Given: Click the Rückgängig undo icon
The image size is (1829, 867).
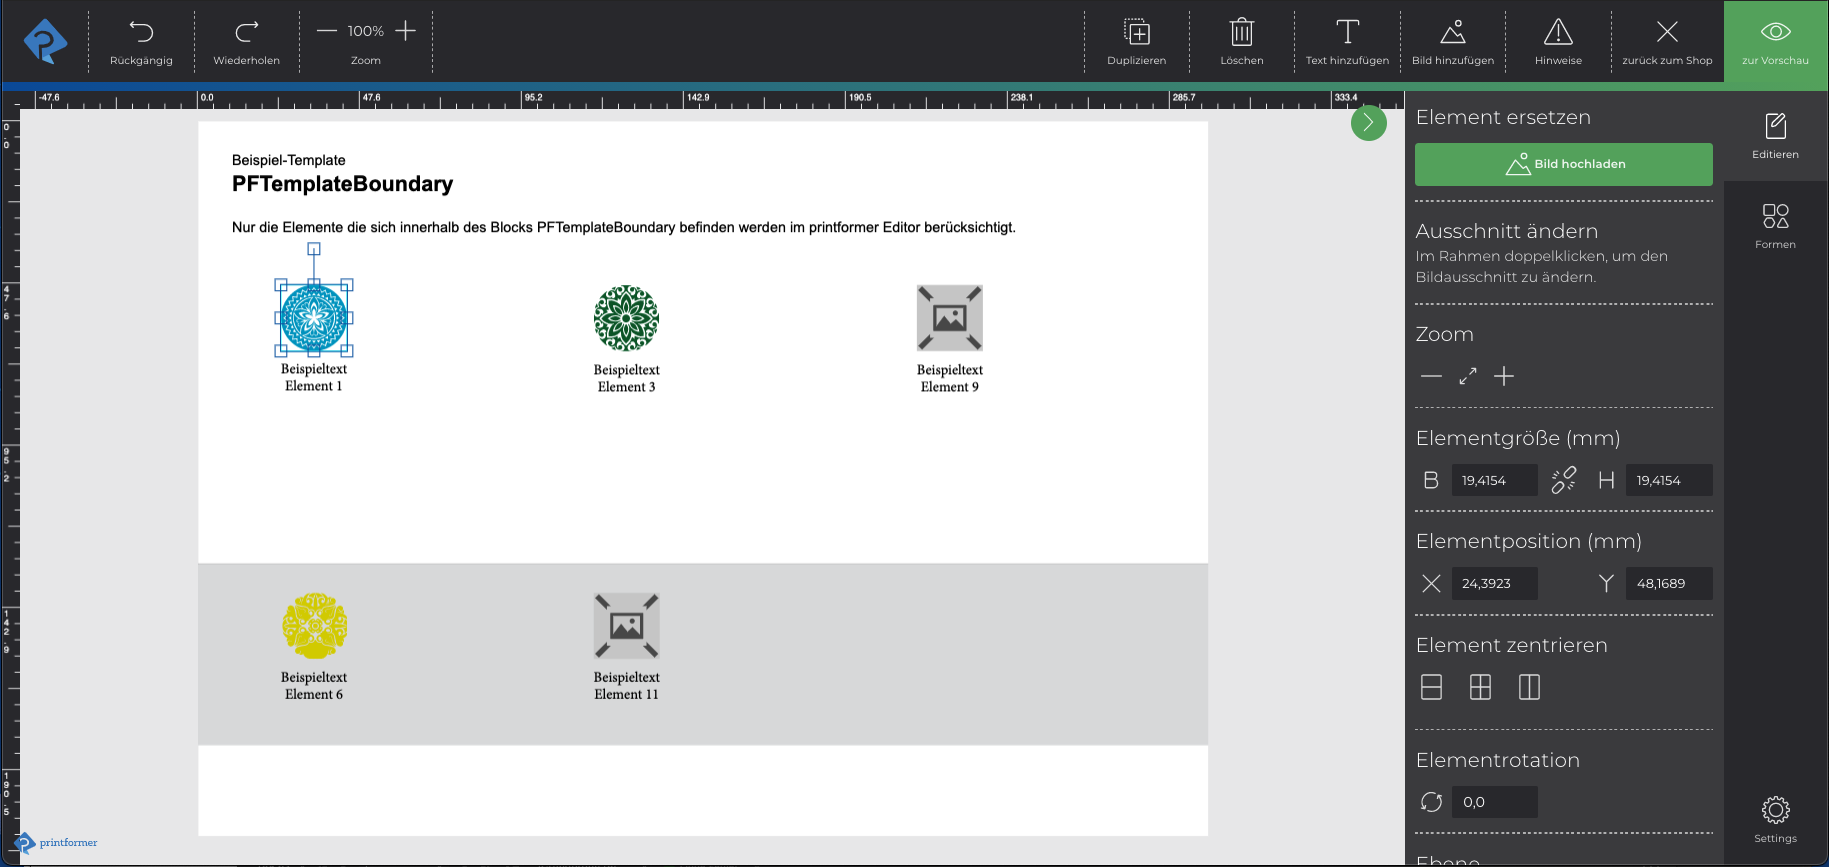Looking at the screenshot, I should 141,33.
